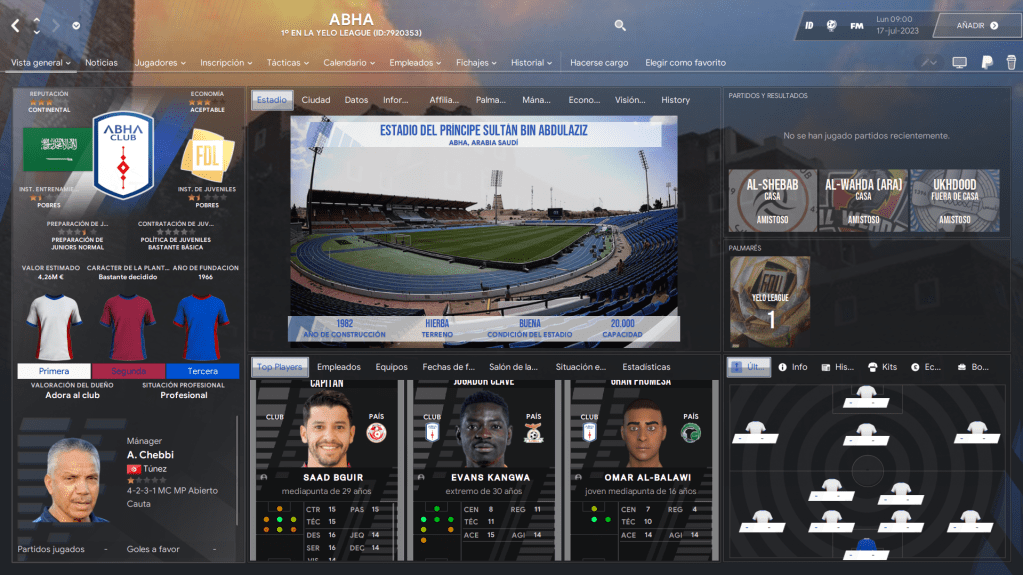Click the Info icon tab
1023x575 pixels.
[793, 367]
